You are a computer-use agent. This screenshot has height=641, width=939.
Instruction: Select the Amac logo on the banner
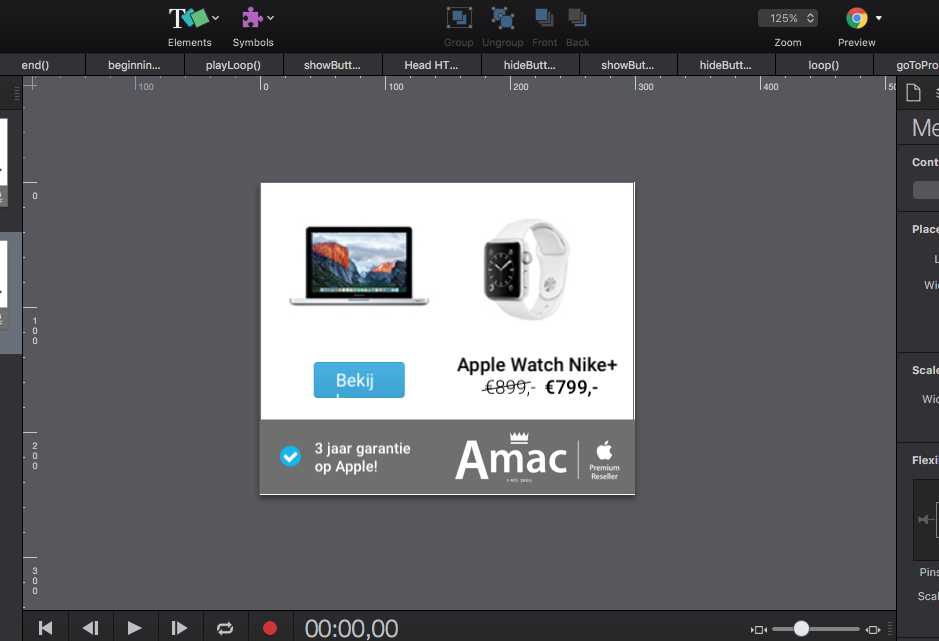511,457
